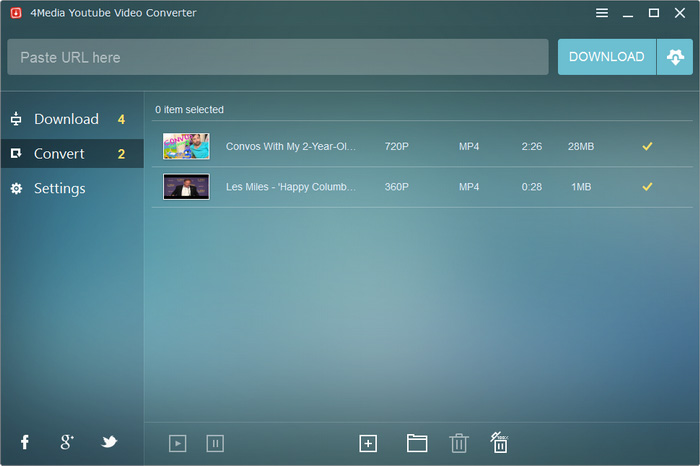Open the hamburger menu in the title bar
Image resolution: width=700 pixels, height=466 pixels.
(602, 13)
